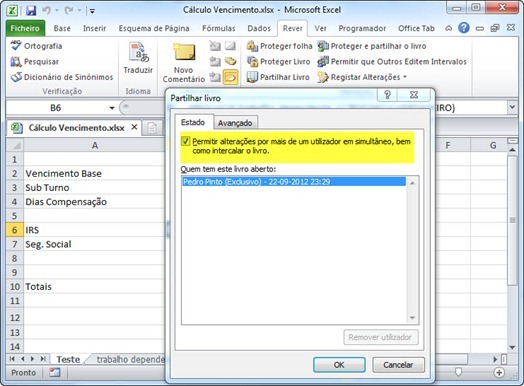This screenshot has width=524, height=386.
Task: Open the Office Tab ribbon tab
Action: (416, 28)
